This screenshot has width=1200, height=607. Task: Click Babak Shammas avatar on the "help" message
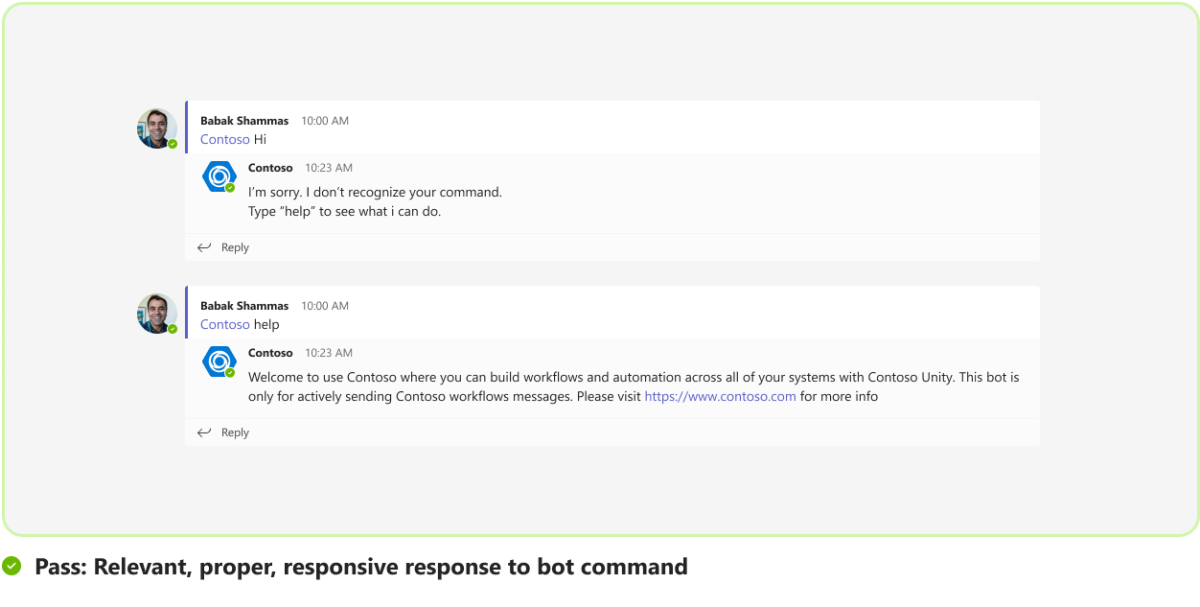click(x=157, y=313)
